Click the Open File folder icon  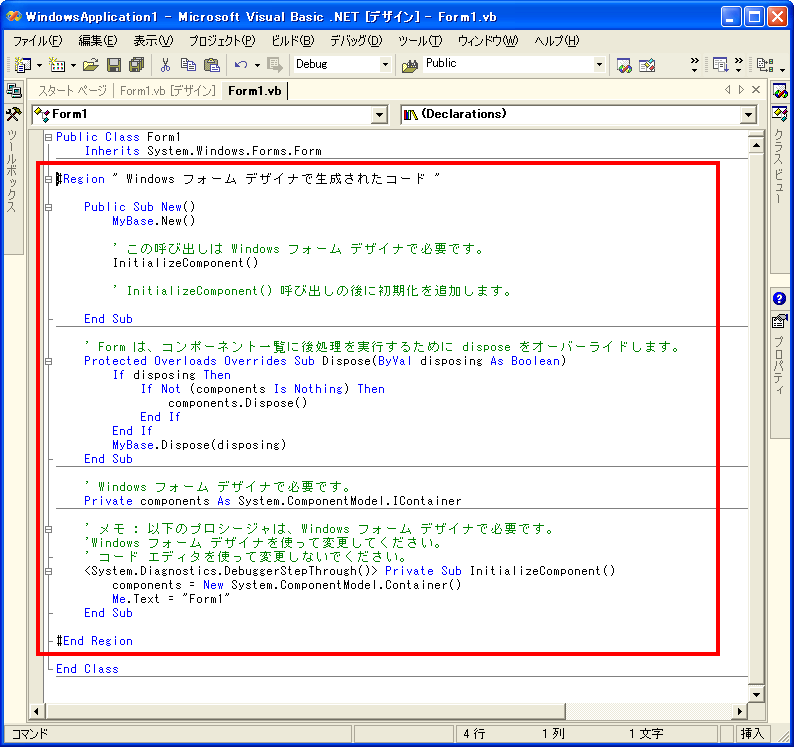click(91, 64)
